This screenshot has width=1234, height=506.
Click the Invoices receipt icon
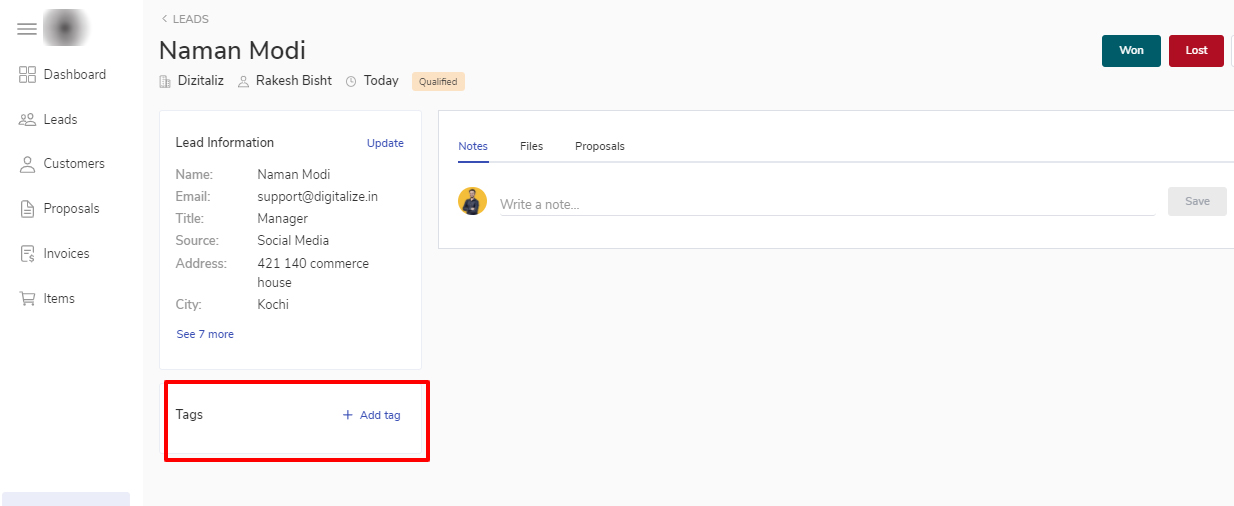coord(28,254)
